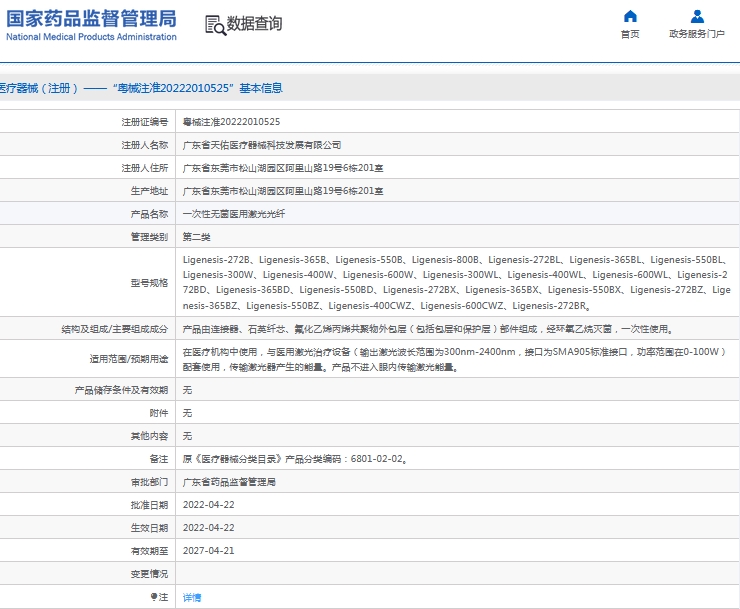Click the management category value 第二类

coord(196,237)
